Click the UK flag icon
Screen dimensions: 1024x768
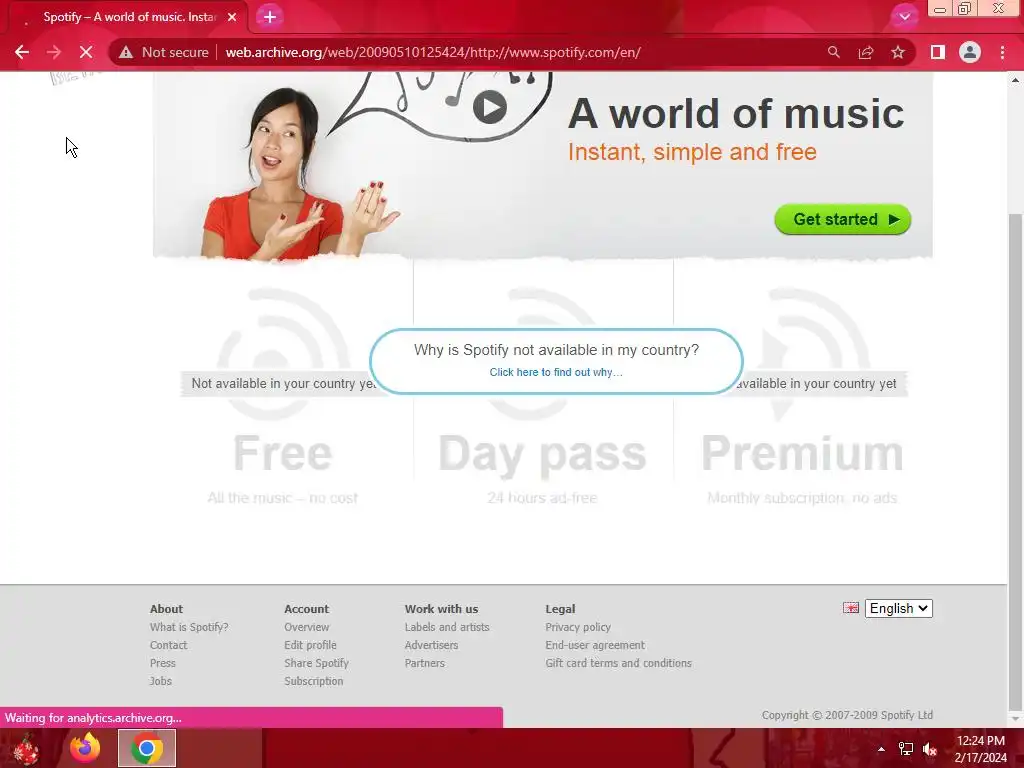click(851, 608)
